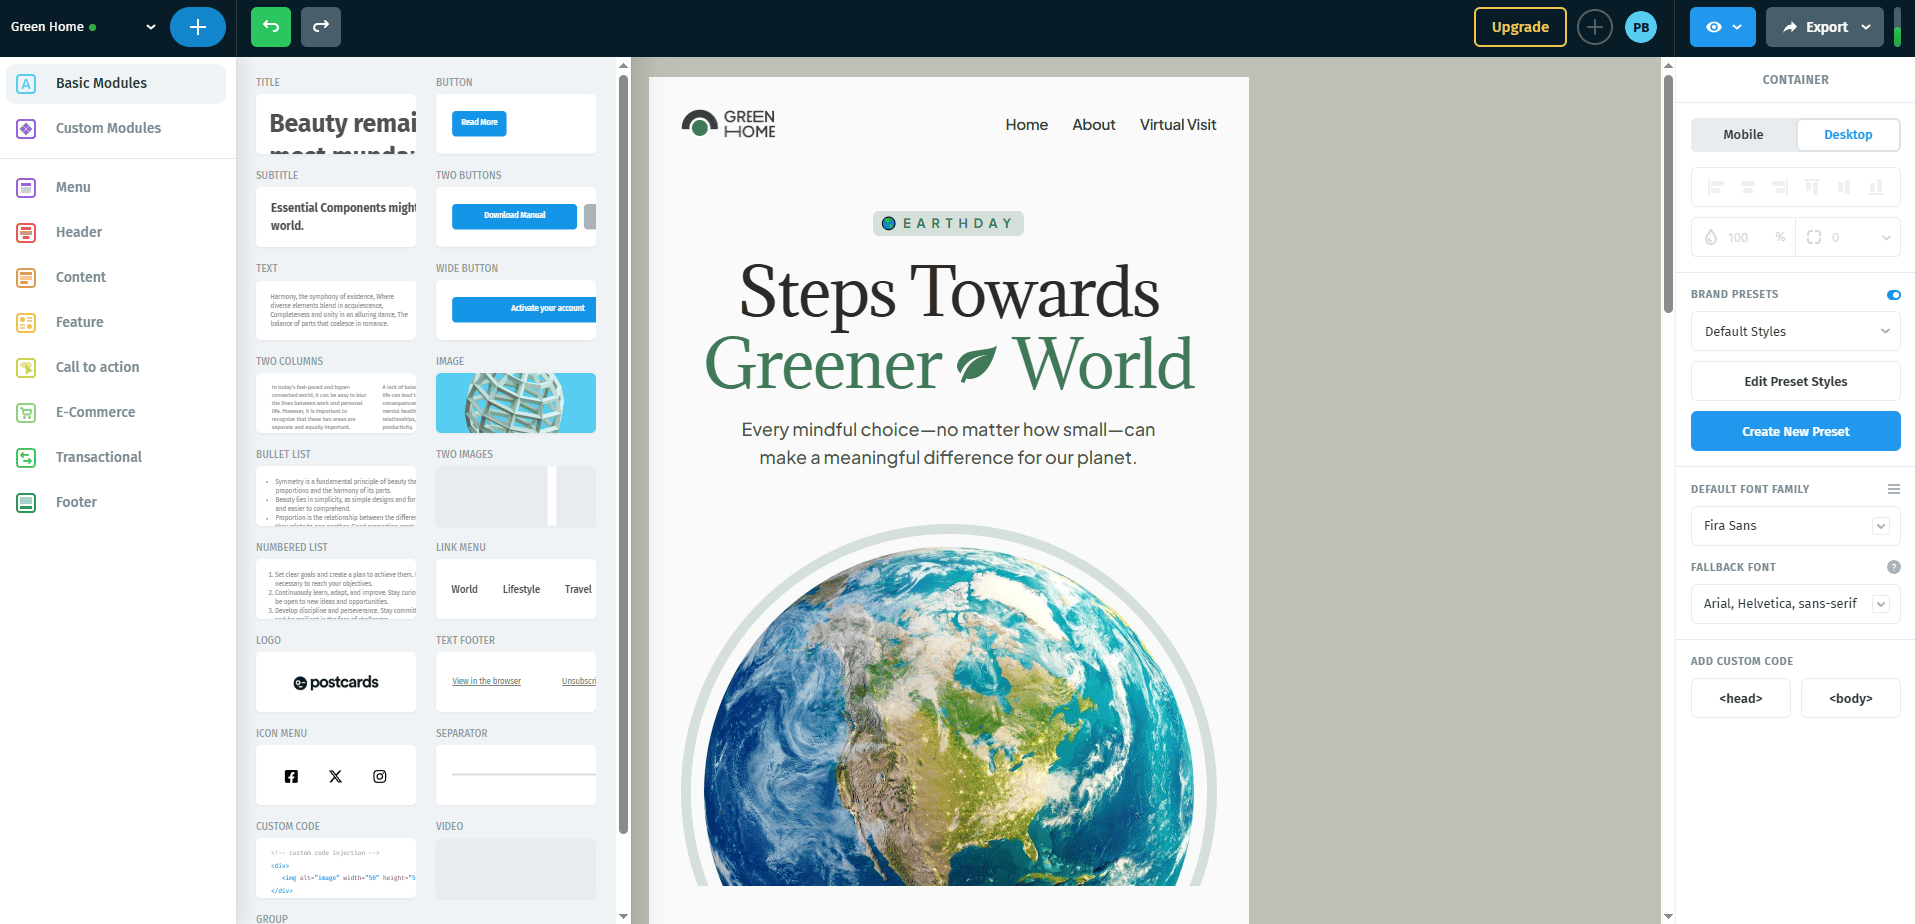The width and height of the screenshot is (1915, 924).
Task: Click the Fallback Font help icon
Action: point(1893,567)
